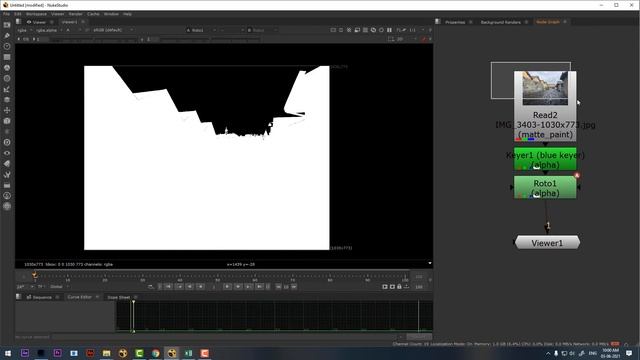Open Chrome from the taskbar
This screenshot has width=640, height=360.
pyautogui.click(x=156, y=353)
